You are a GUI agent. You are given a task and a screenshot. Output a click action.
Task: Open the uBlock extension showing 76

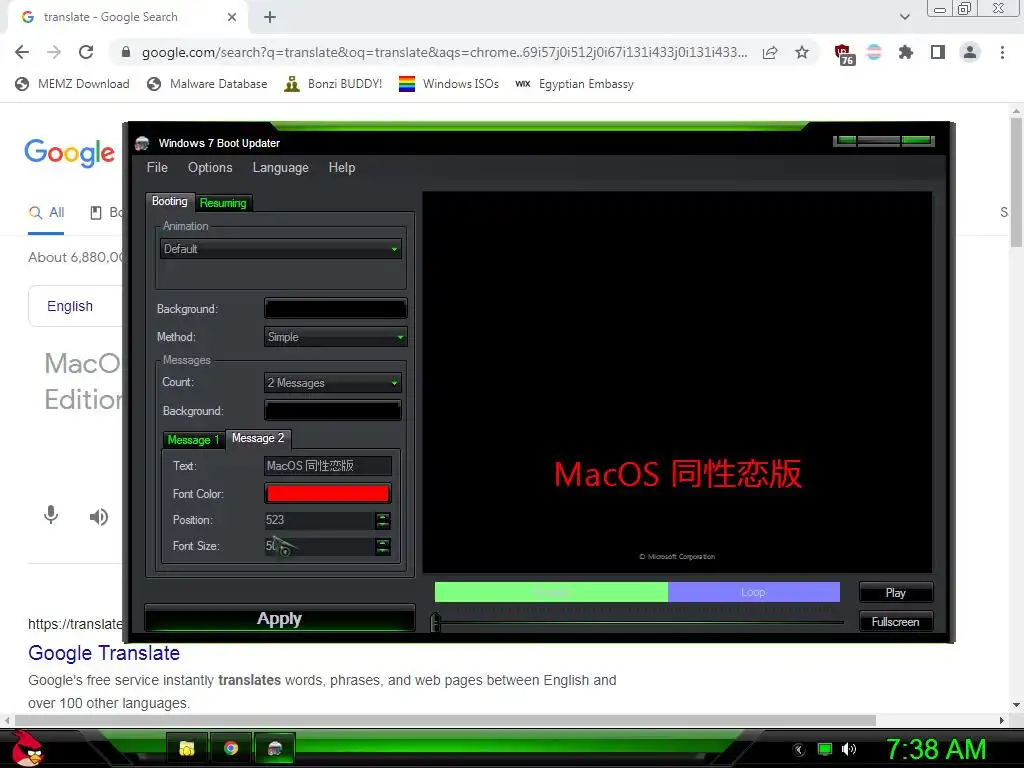(843, 54)
